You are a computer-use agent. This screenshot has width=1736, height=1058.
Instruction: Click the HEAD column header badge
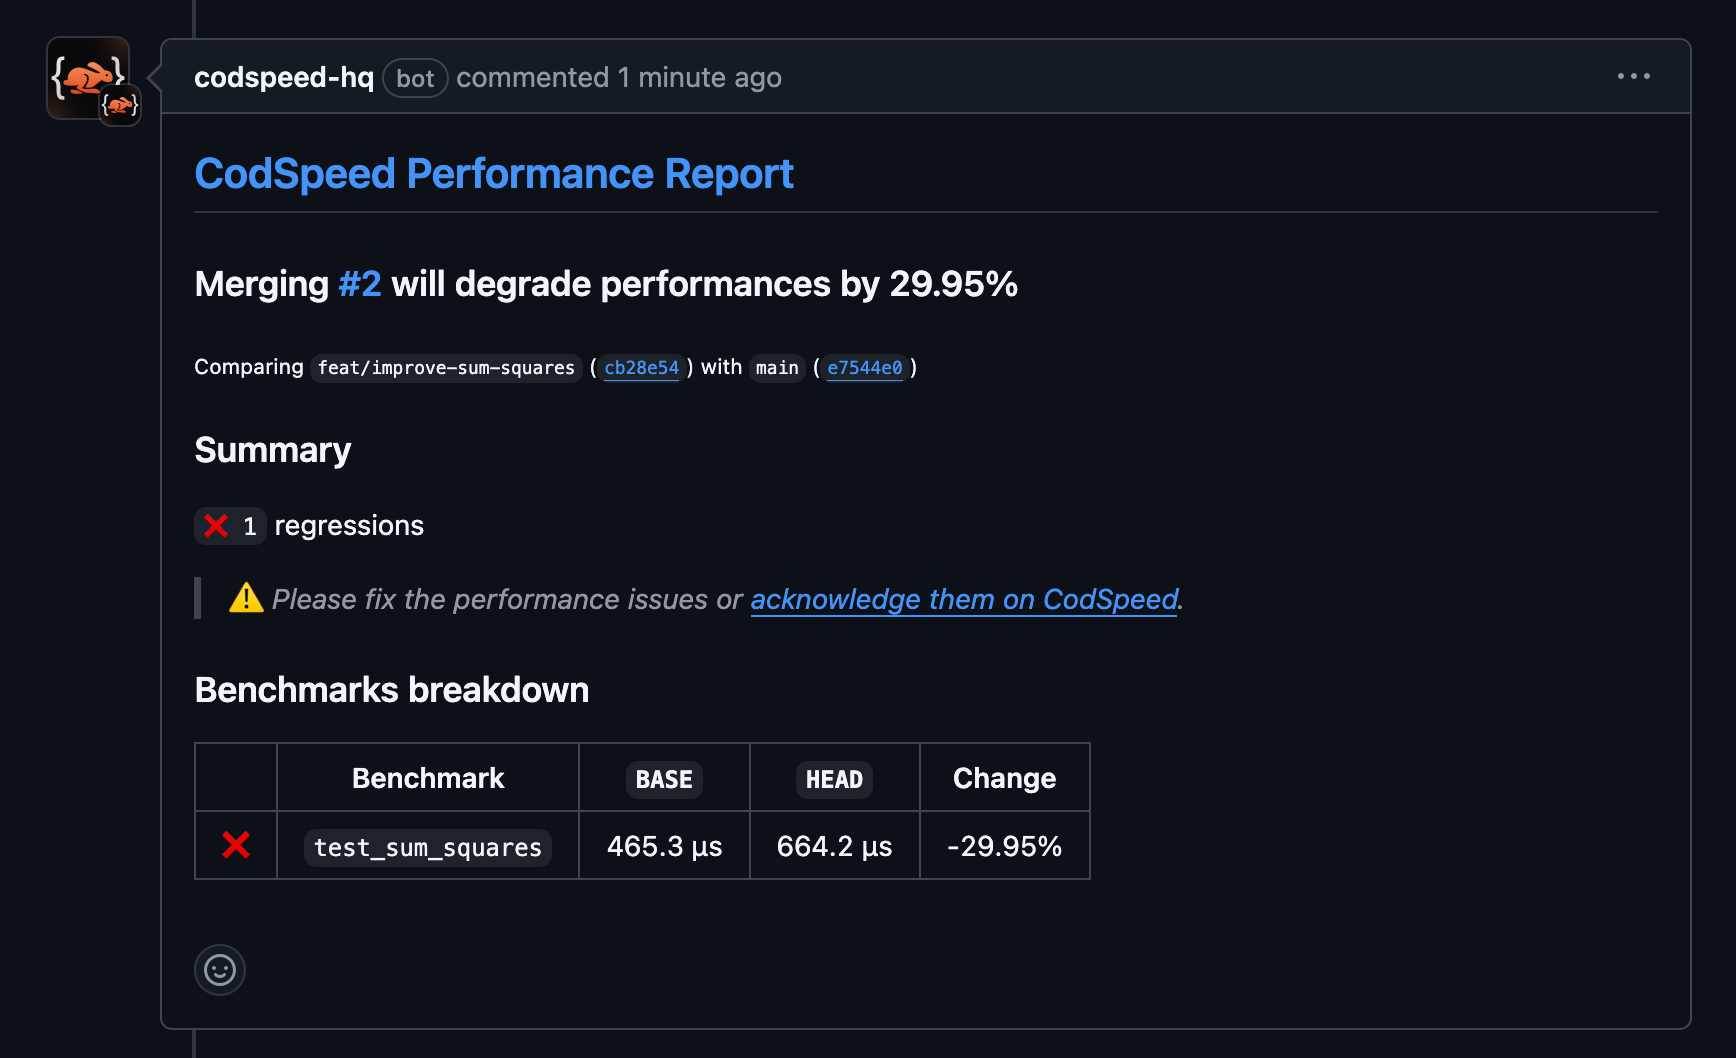point(834,779)
